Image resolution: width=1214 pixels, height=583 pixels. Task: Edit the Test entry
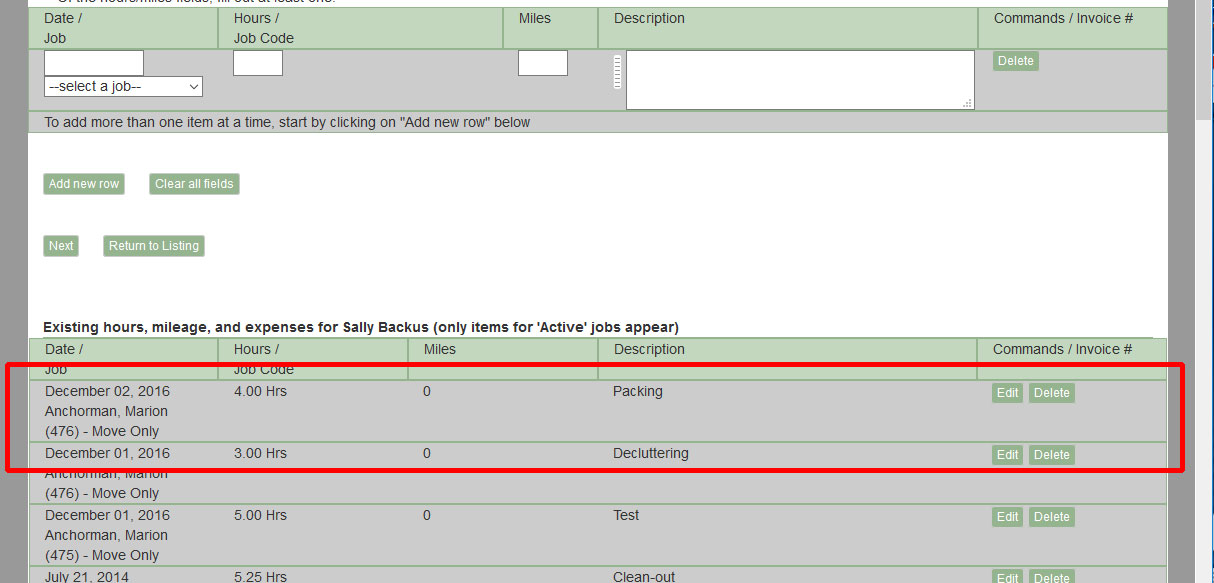click(x=1008, y=517)
